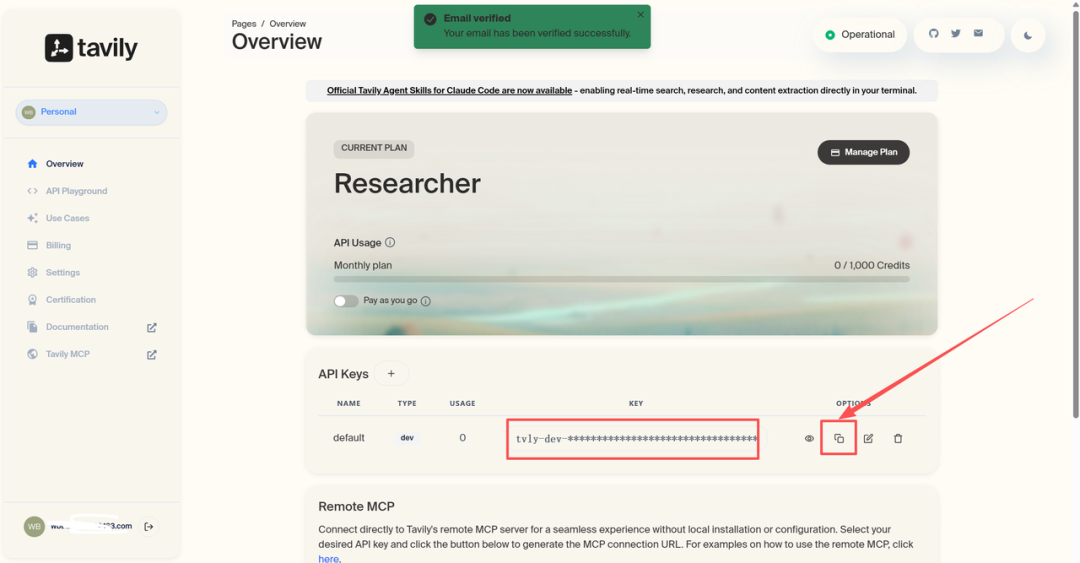Edit the default API key with pencil icon
The image size is (1080, 563).
[x=868, y=438]
